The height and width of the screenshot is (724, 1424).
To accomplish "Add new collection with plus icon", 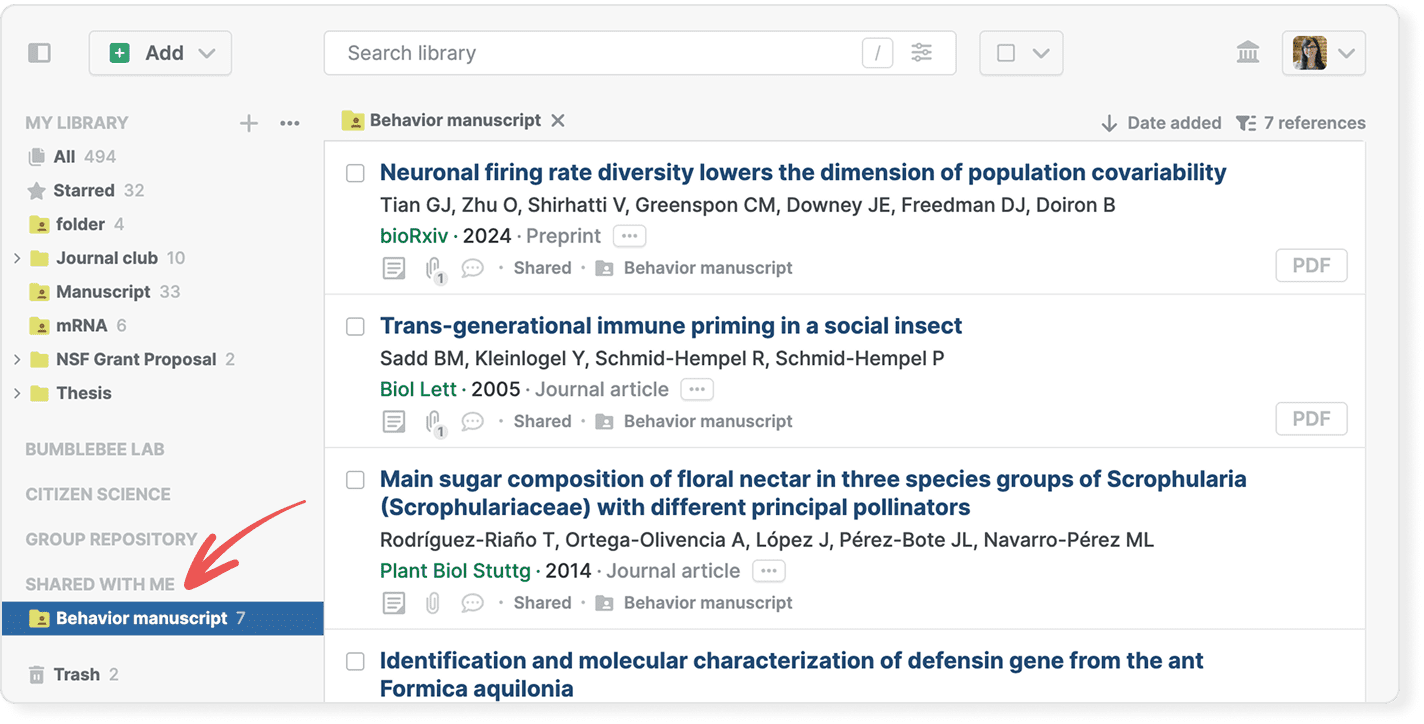I will pyautogui.click(x=249, y=123).
